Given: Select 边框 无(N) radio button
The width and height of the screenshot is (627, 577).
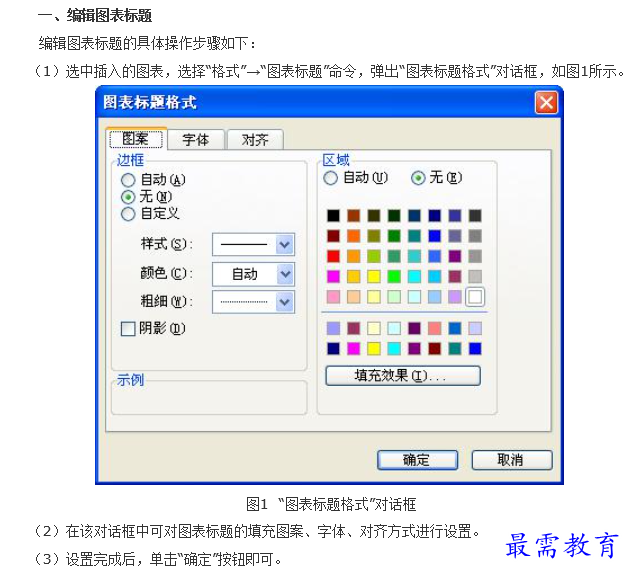Looking at the screenshot, I should pyautogui.click(x=128, y=197).
